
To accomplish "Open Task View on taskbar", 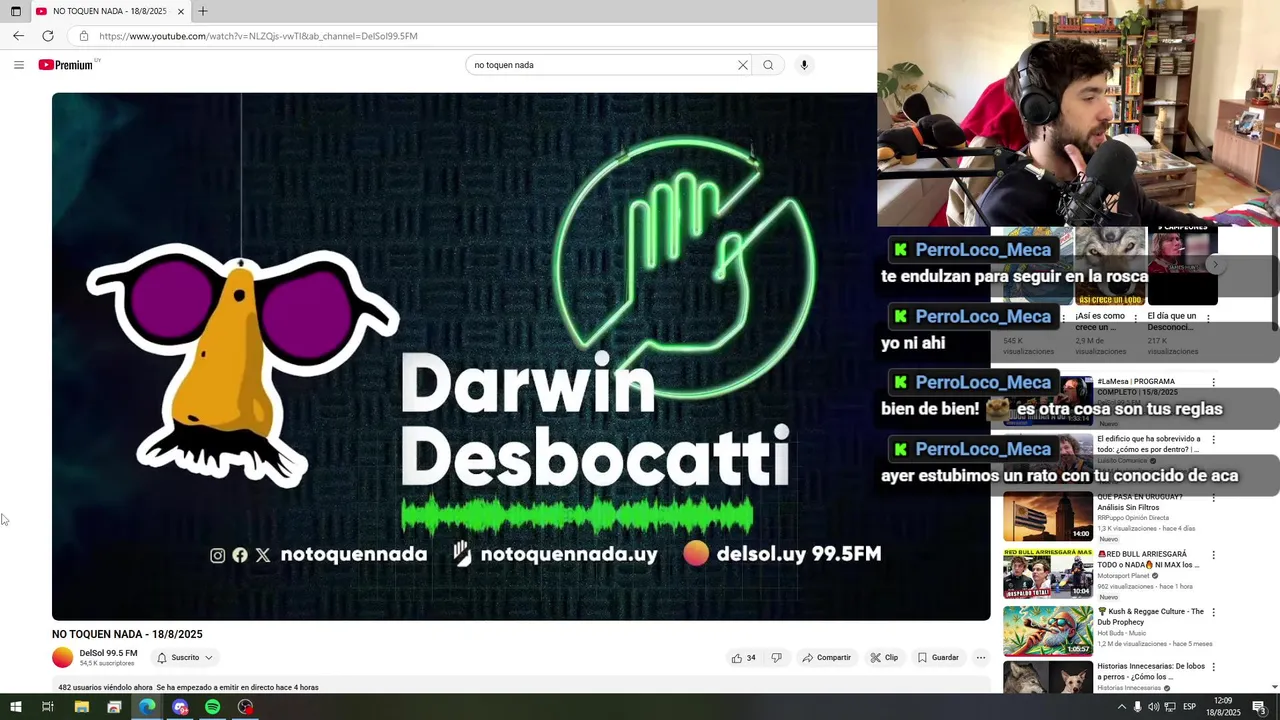I will coord(47,707).
